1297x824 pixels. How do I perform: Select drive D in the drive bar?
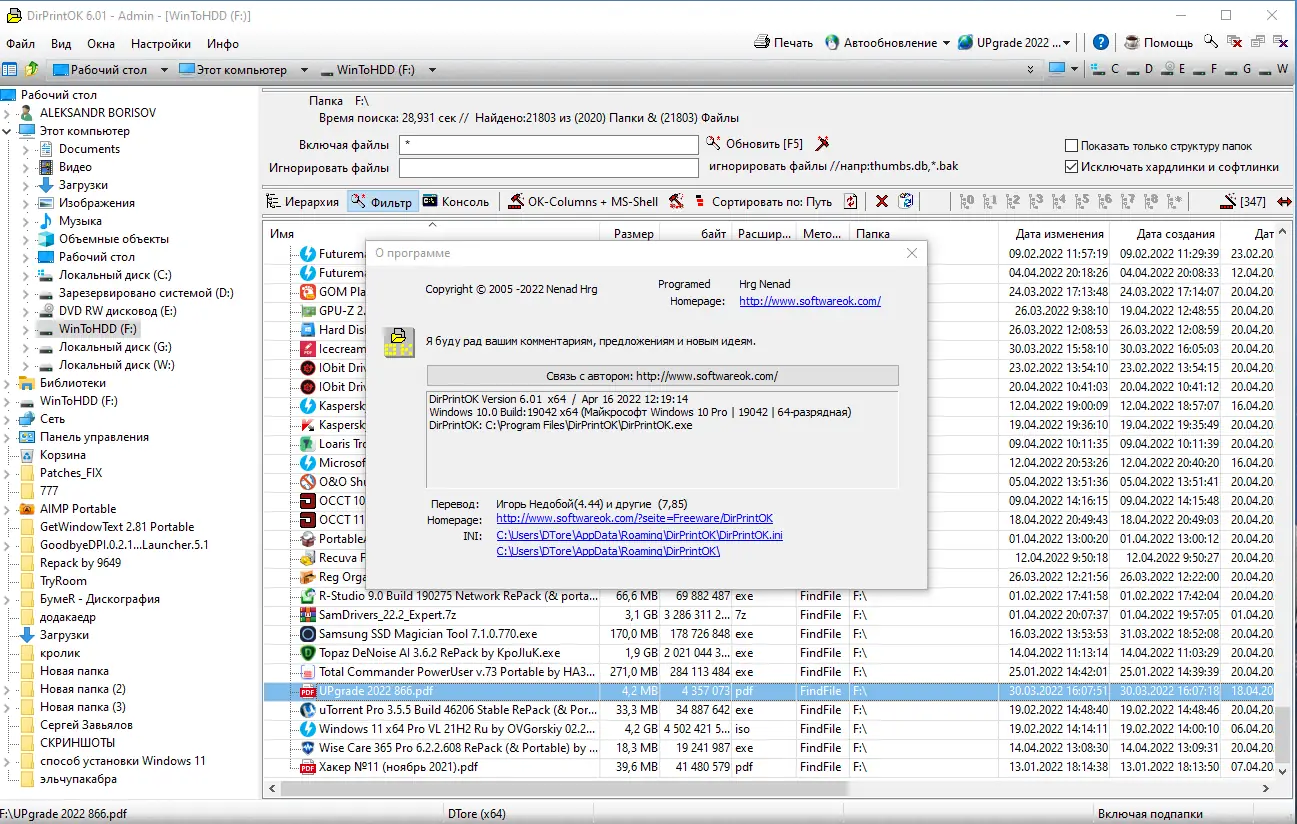pos(1141,70)
